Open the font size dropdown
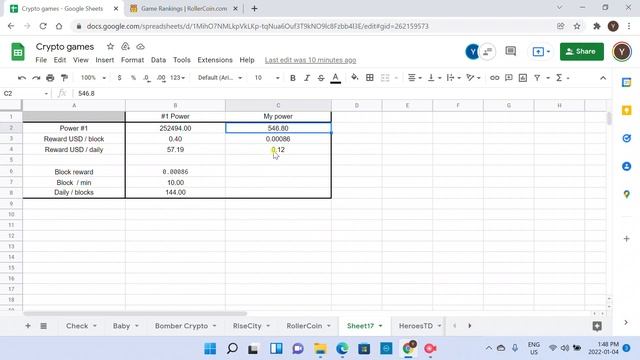 click(x=267, y=78)
